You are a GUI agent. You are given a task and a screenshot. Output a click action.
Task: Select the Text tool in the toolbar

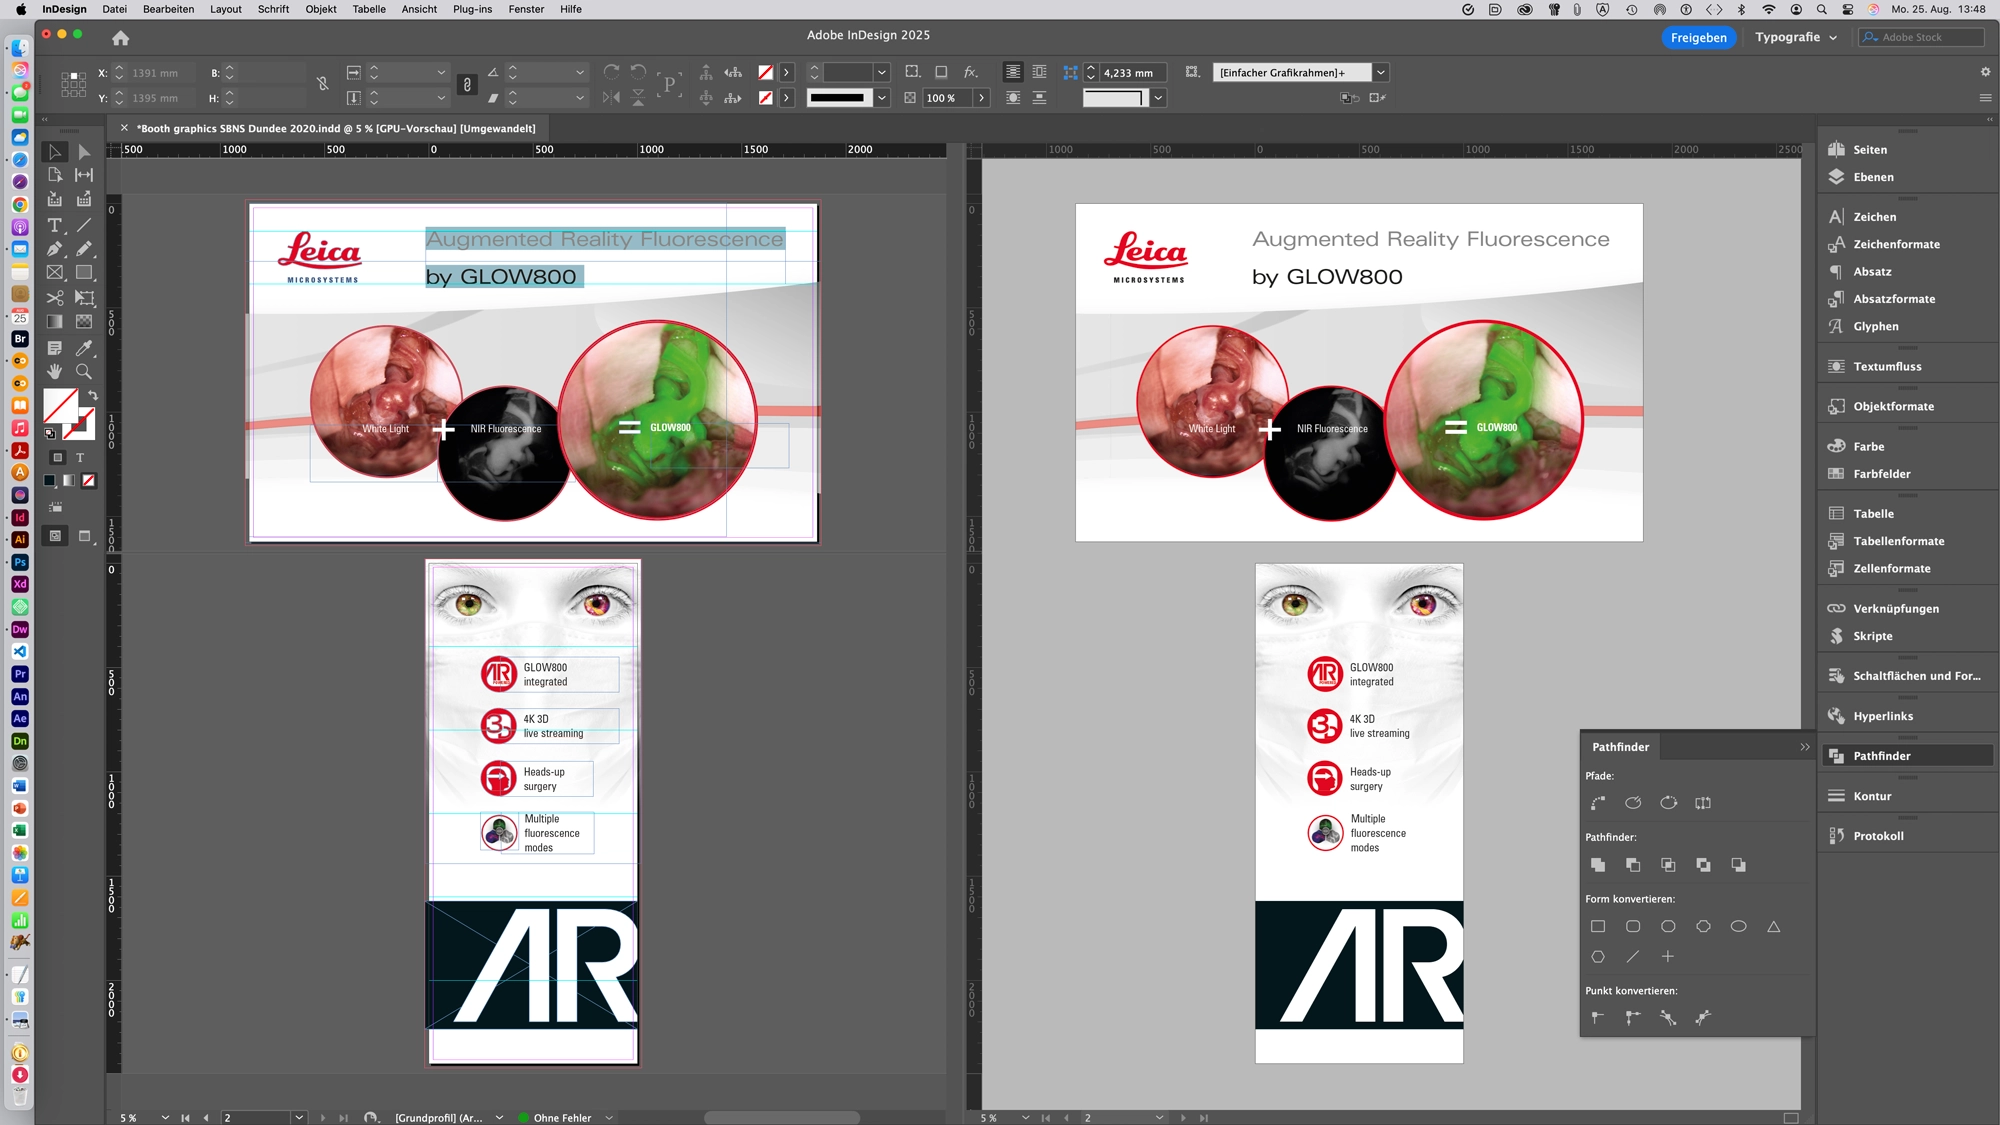[55, 225]
